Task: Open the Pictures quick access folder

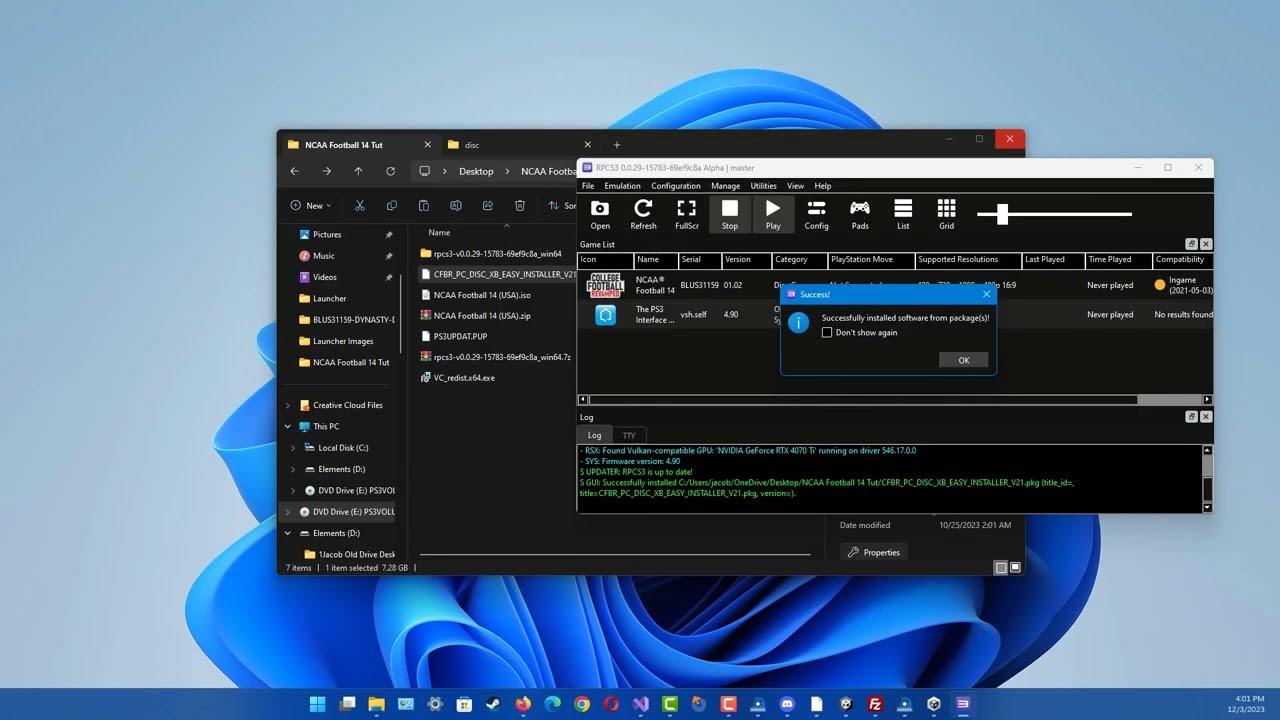Action: (x=327, y=235)
